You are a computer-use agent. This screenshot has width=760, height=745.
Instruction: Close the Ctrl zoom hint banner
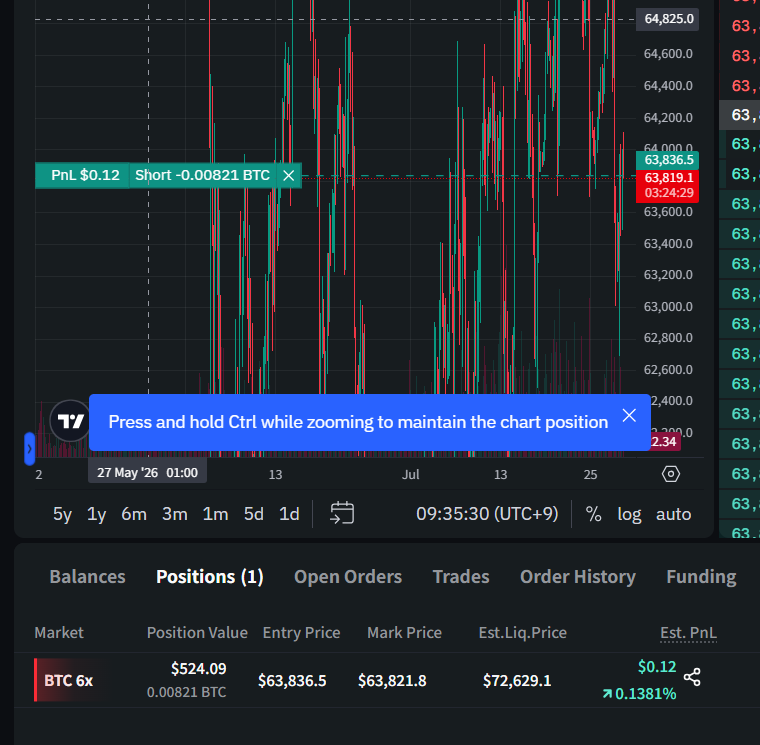point(629,415)
